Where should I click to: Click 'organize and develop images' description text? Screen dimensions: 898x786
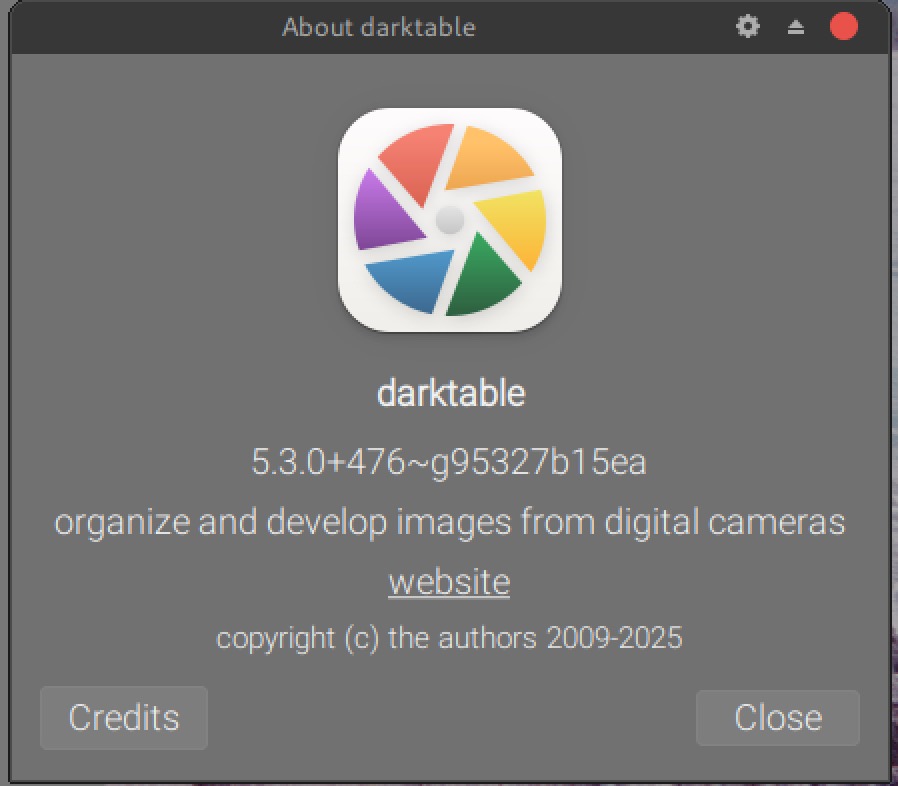[449, 522]
